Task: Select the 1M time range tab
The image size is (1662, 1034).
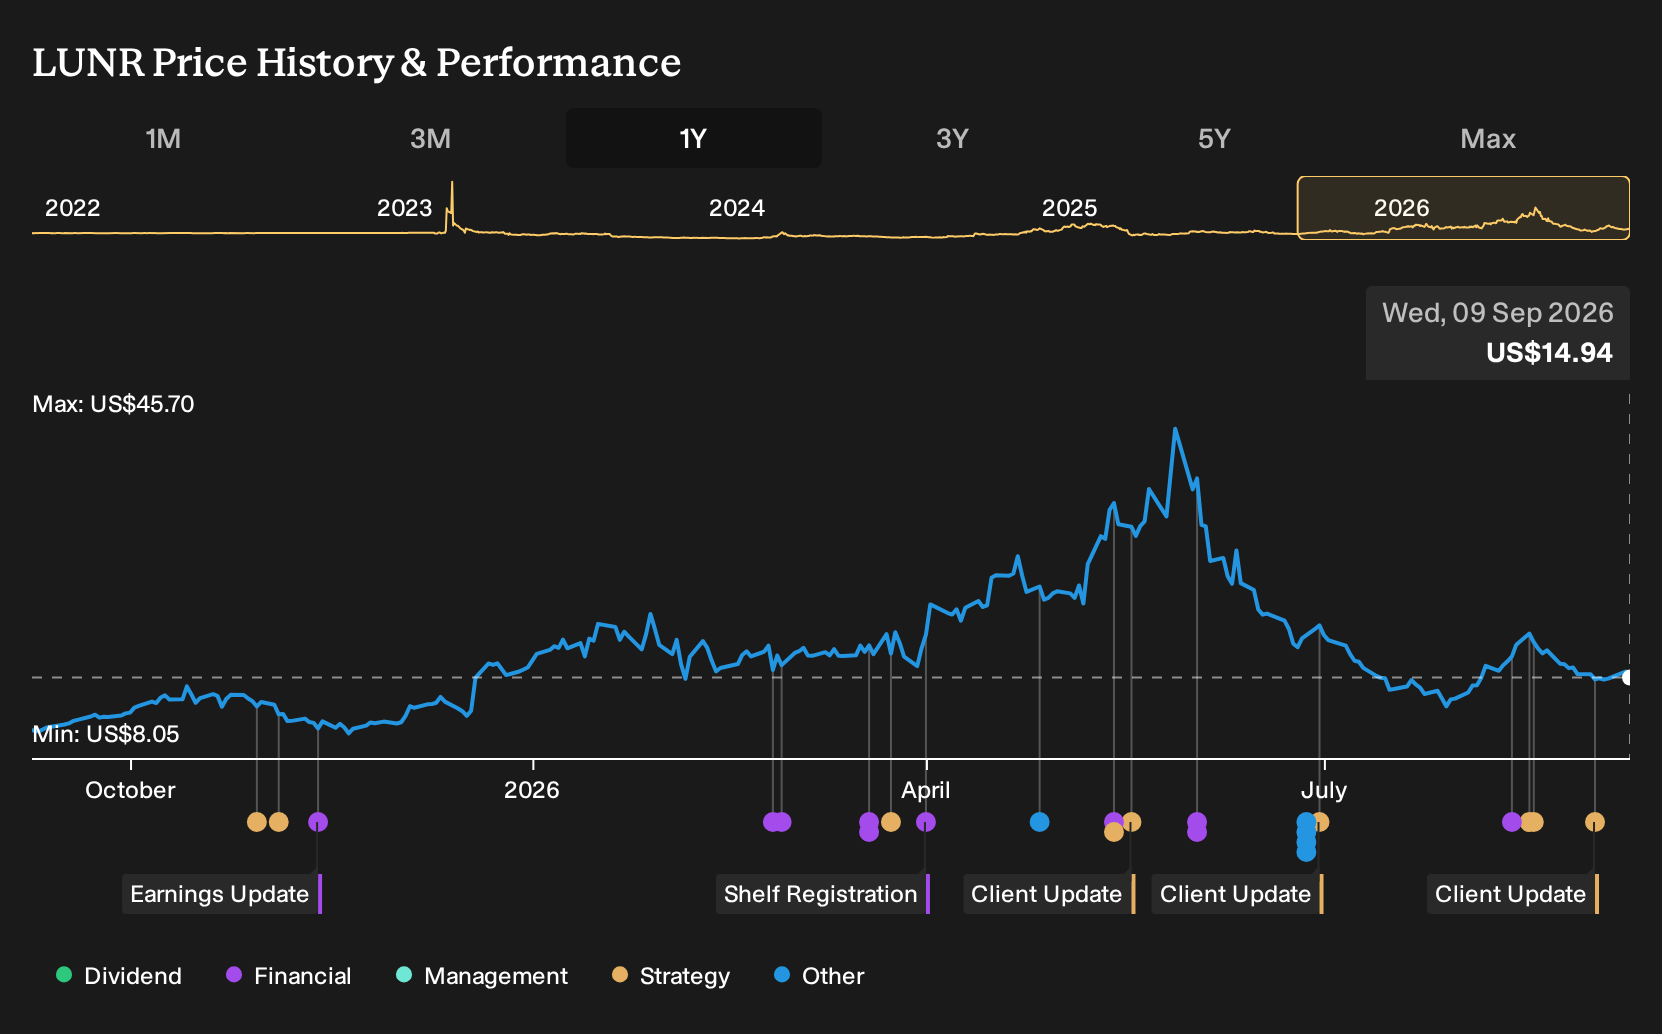Action: click(x=163, y=138)
